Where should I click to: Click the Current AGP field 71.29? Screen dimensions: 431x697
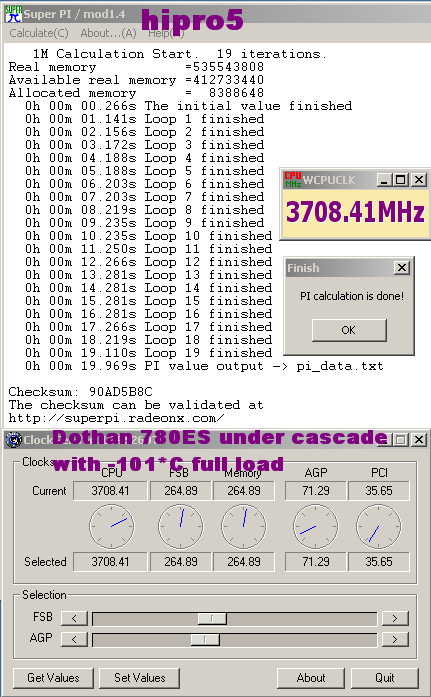(x=315, y=491)
